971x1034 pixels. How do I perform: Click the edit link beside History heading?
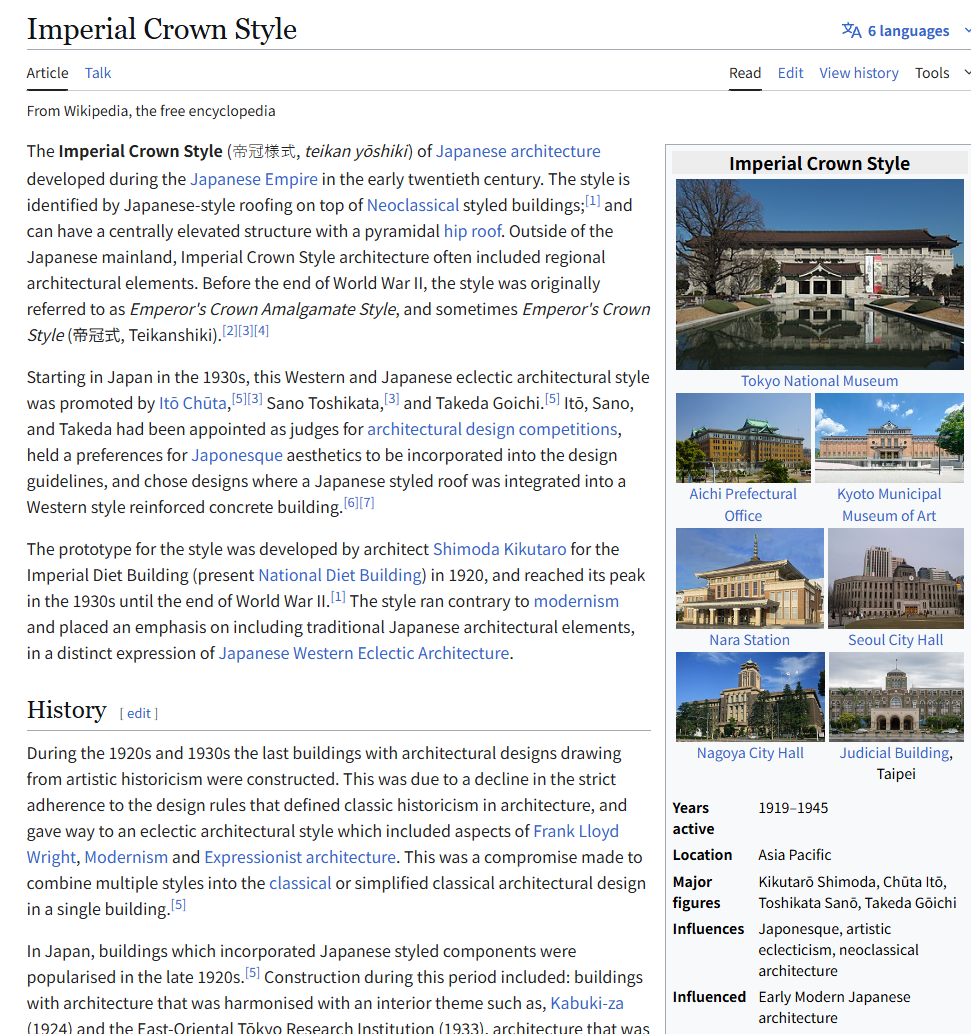(139, 713)
